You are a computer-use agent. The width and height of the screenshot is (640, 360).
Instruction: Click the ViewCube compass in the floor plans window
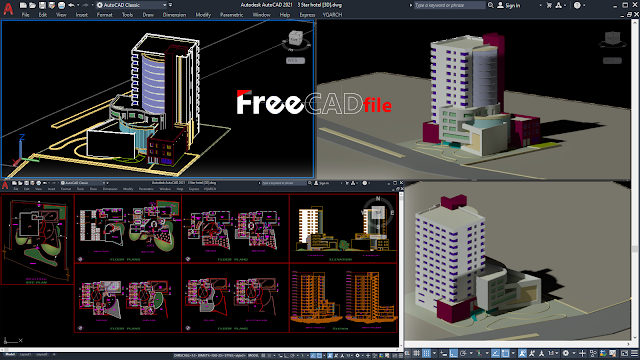pos(378,212)
